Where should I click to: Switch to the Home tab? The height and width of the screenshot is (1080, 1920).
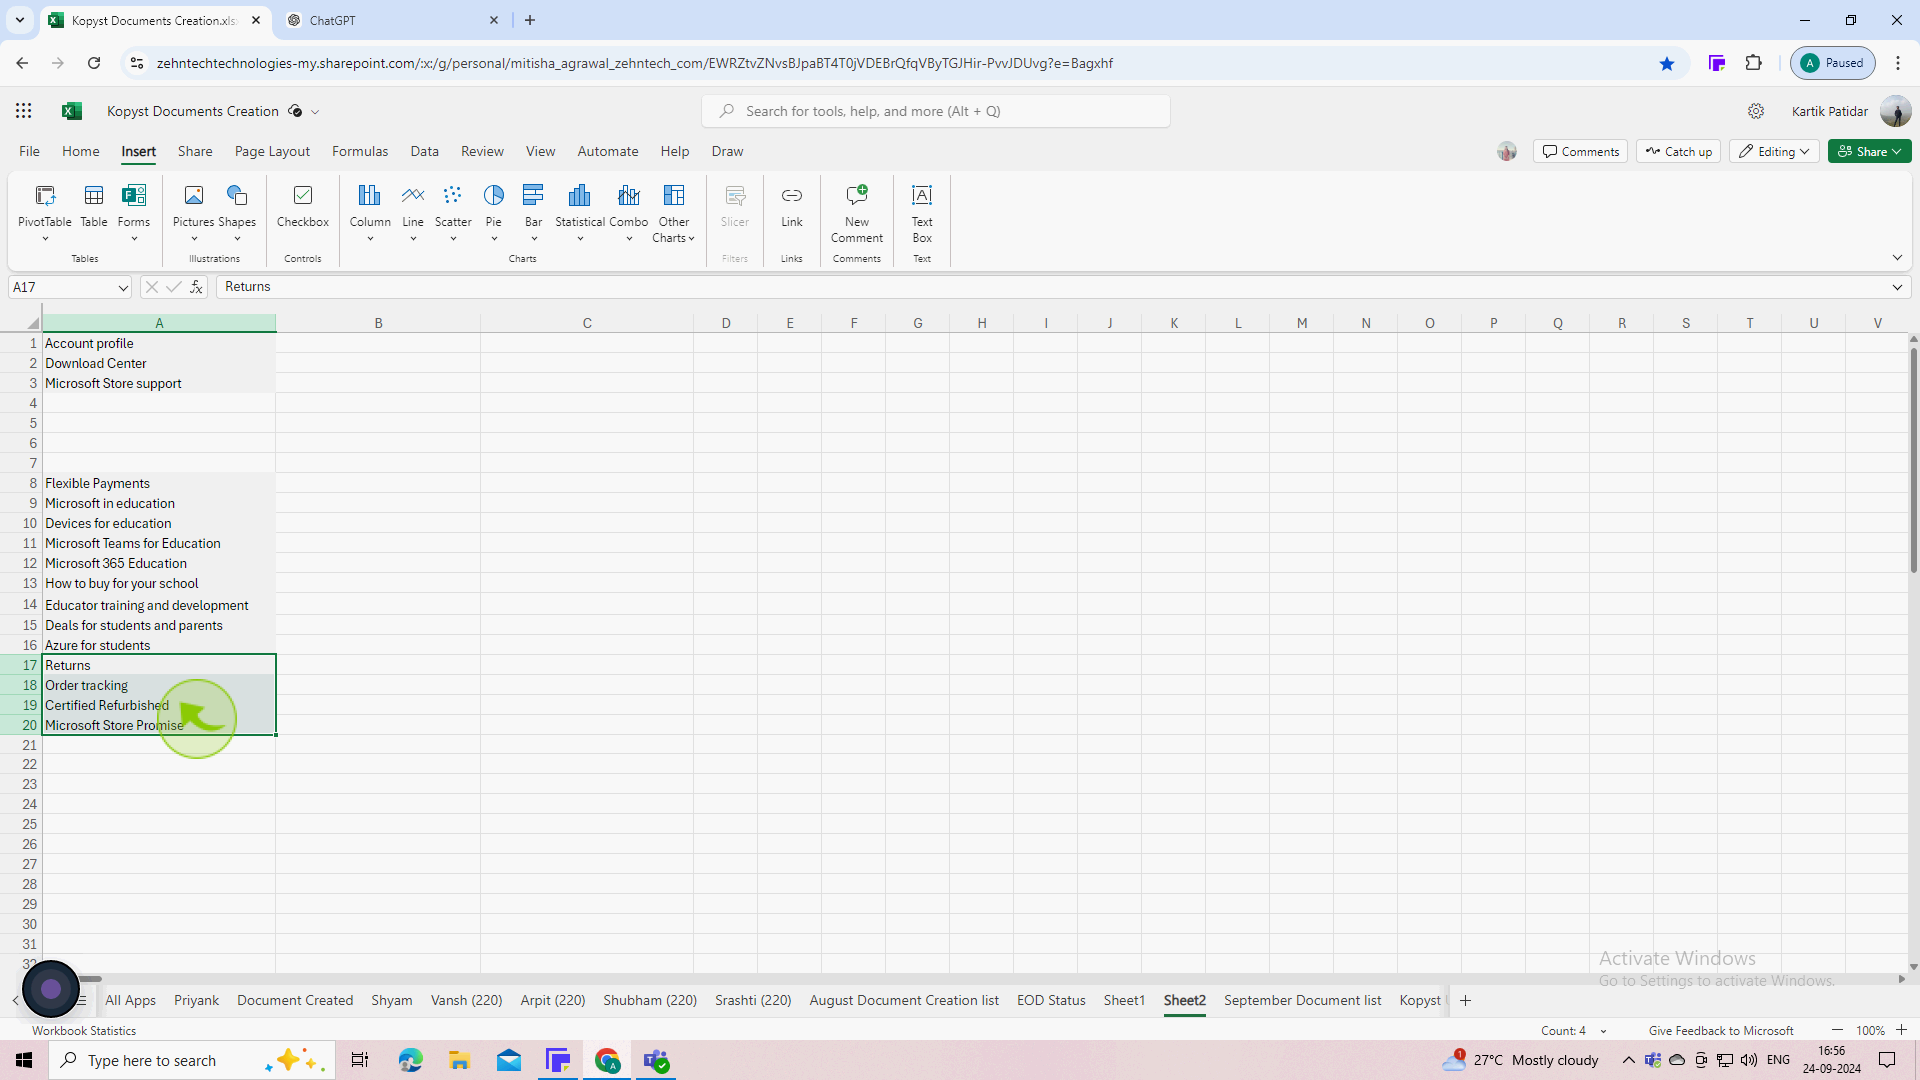[x=81, y=151]
